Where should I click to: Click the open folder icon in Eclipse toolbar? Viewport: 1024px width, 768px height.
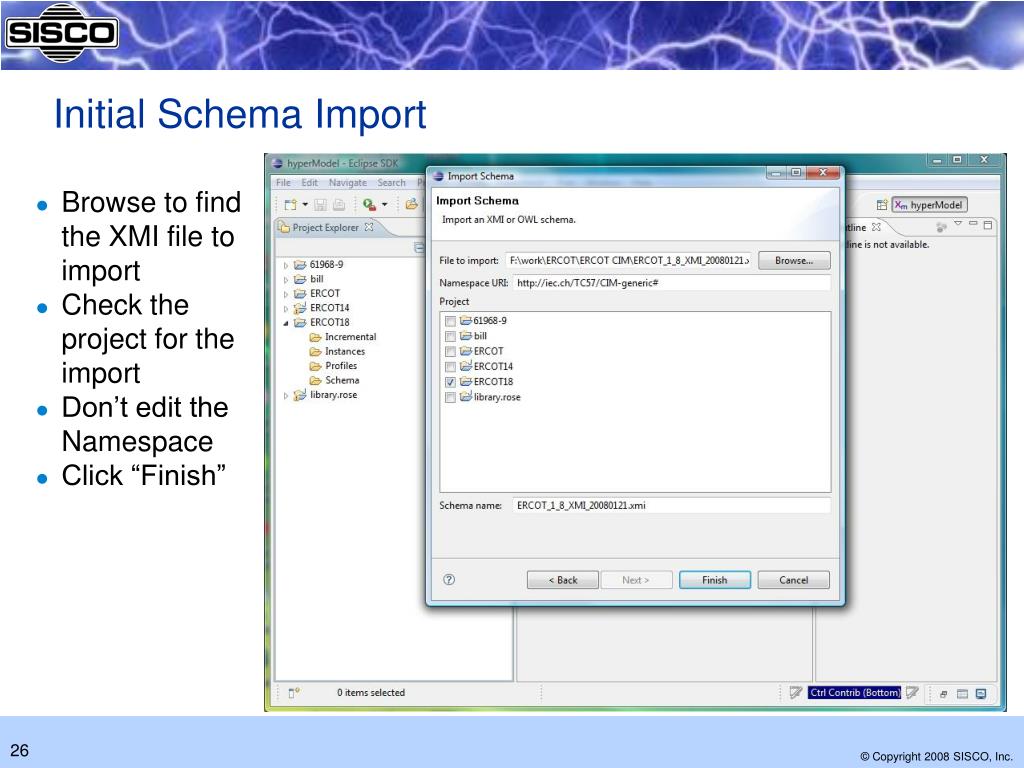411,204
